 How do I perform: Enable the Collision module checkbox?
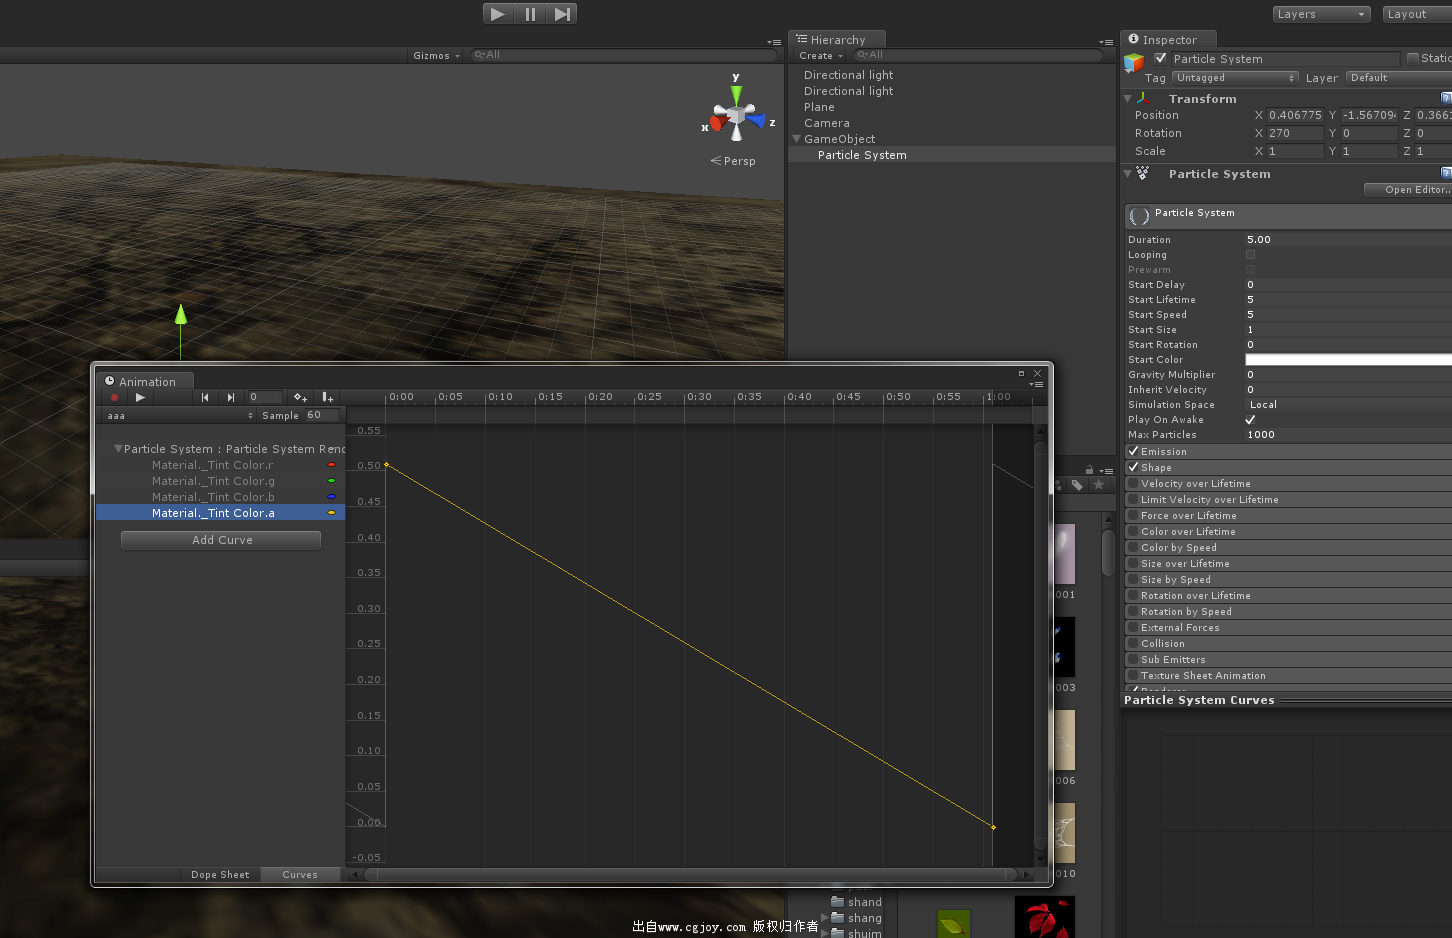click(x=1133, y=644)
